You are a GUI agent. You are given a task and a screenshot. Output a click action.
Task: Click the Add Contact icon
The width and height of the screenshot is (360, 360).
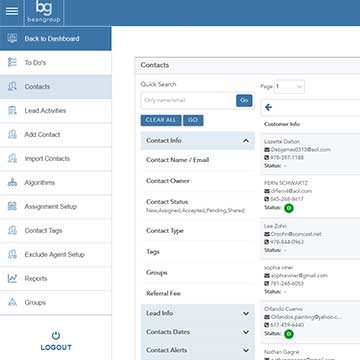(x=12, y=134)
